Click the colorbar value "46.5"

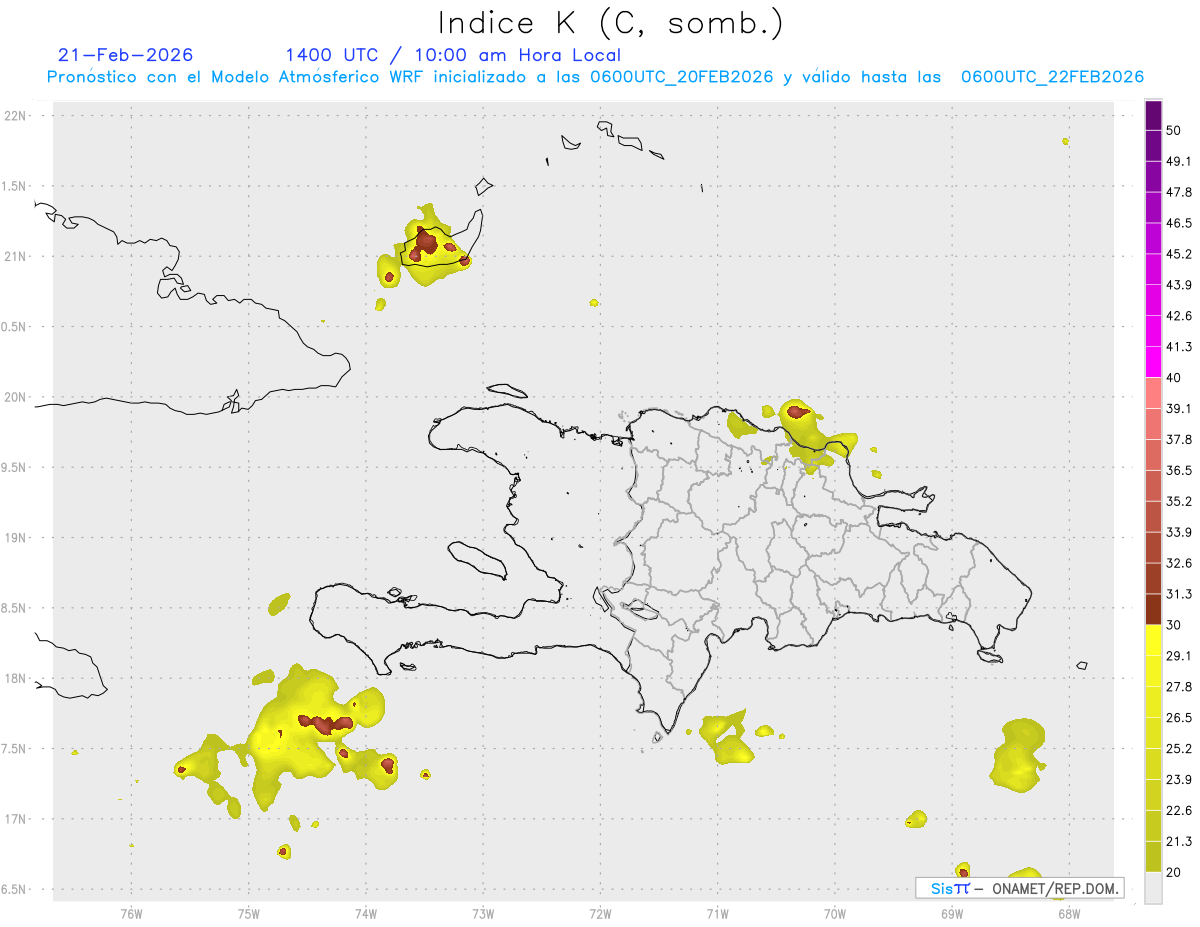1179,223
